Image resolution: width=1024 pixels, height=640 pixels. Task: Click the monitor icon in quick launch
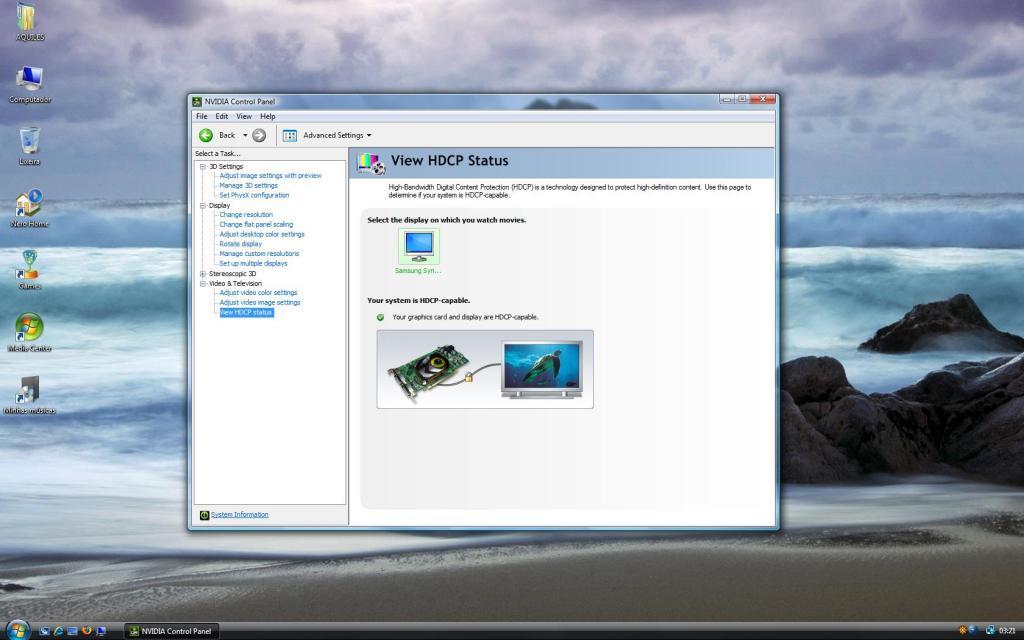101,631
